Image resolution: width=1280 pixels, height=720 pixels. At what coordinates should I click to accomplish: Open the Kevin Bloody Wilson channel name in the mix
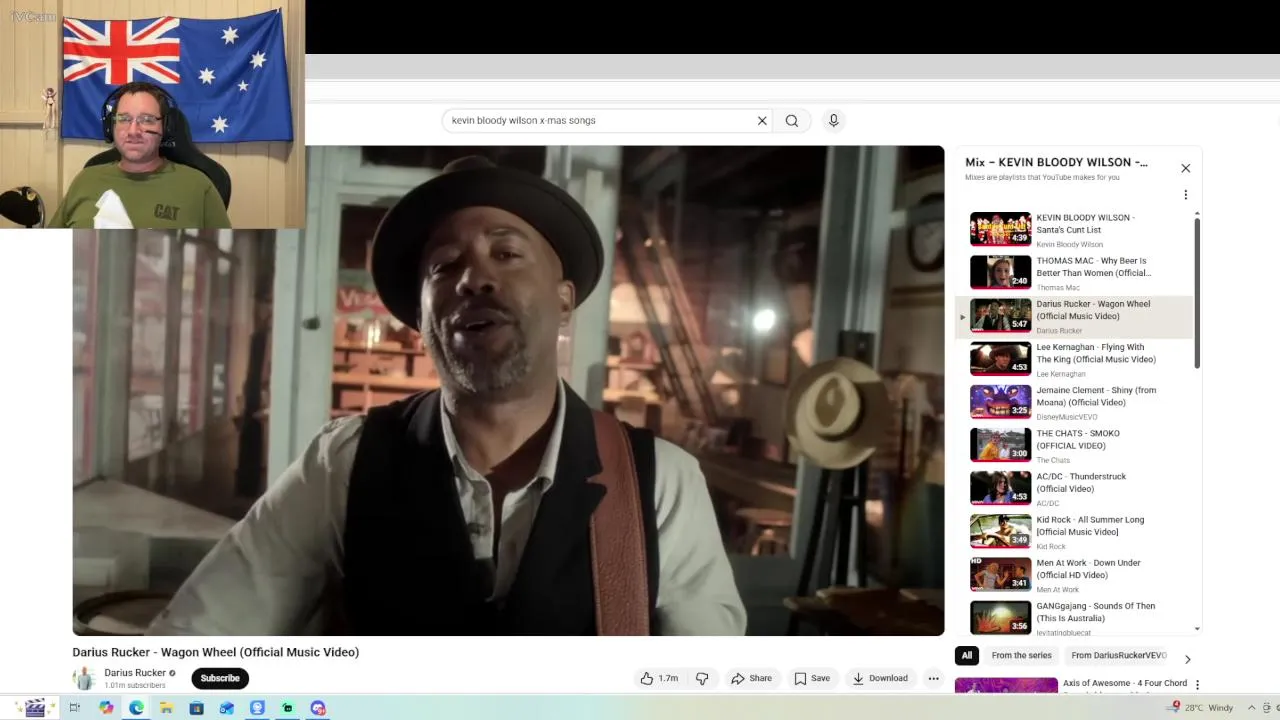(x=1069, y=244)
